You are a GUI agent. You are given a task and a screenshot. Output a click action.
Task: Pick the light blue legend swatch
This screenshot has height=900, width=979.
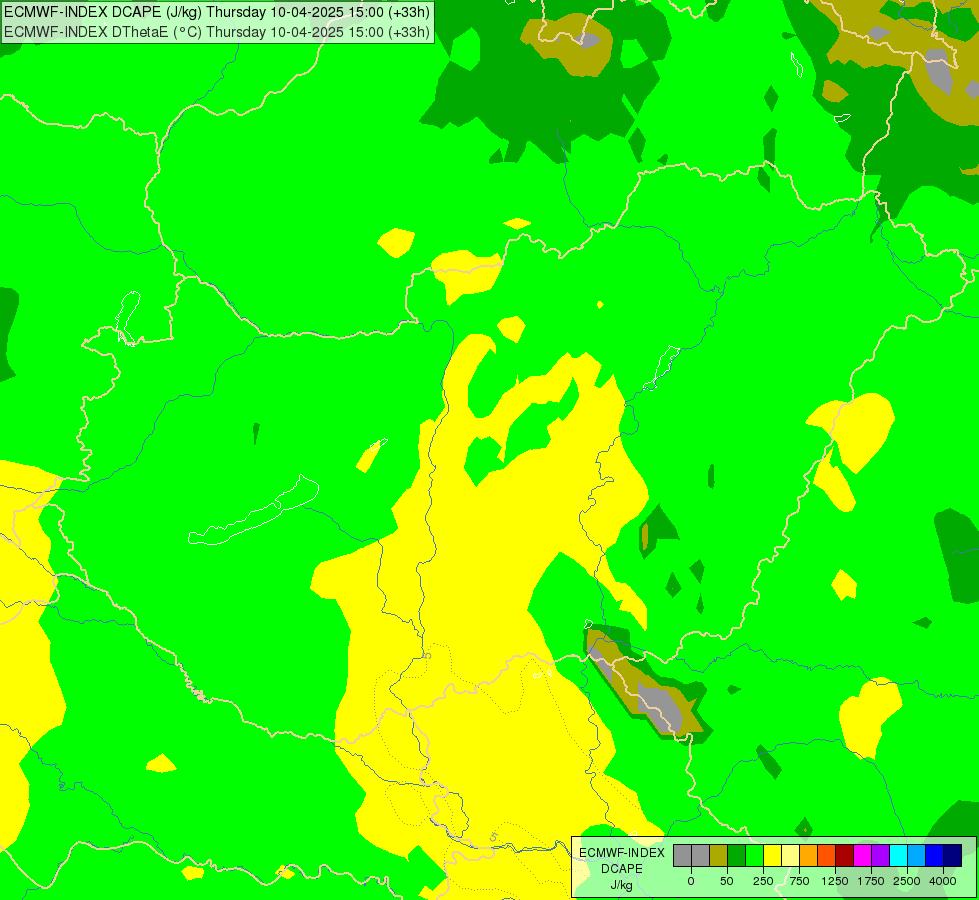tap(917, 855)
